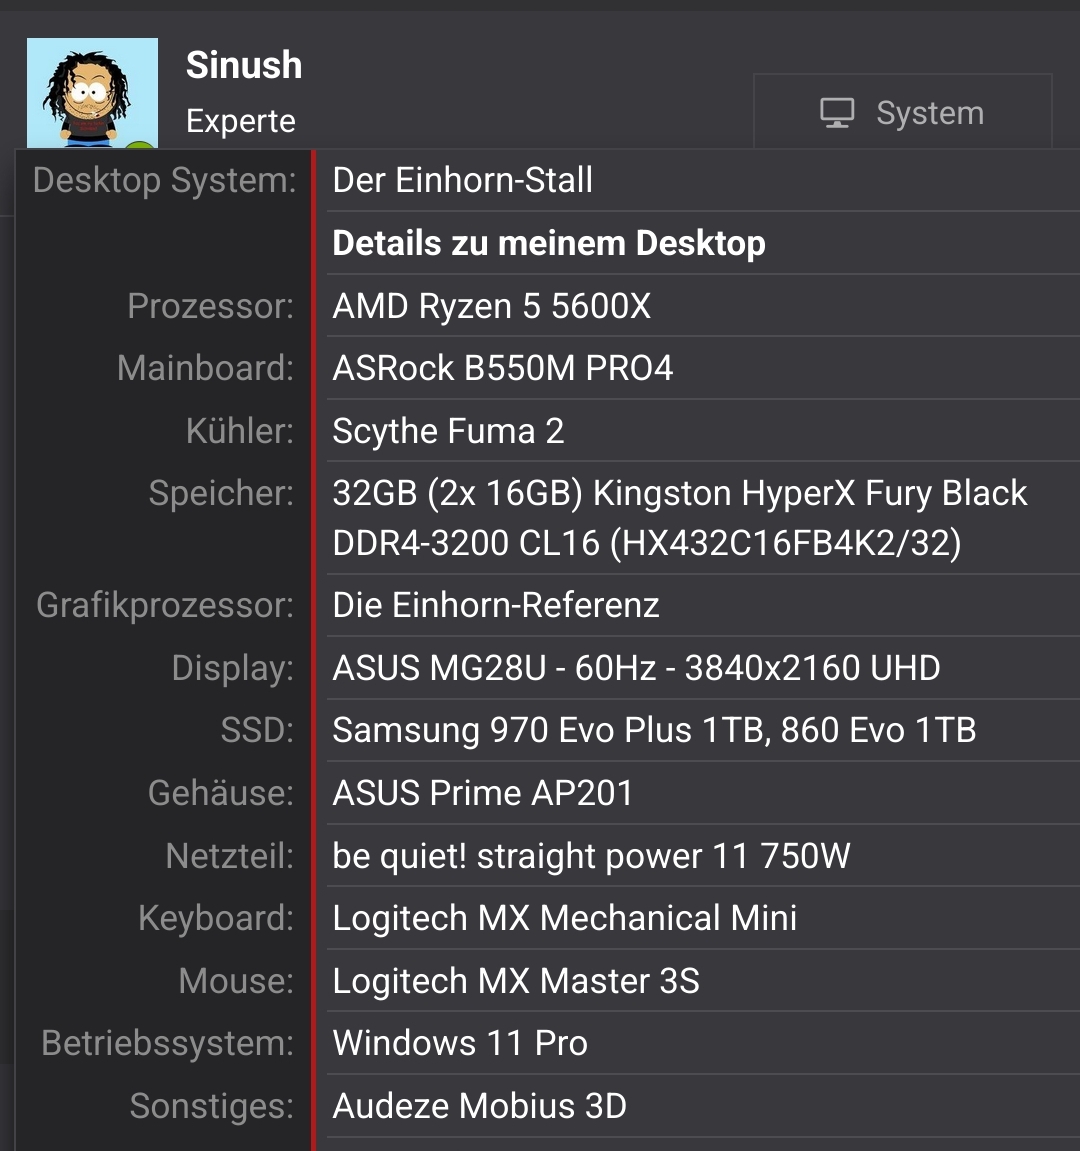Select the Details zu meinem Desktop heading

[548, 243]
